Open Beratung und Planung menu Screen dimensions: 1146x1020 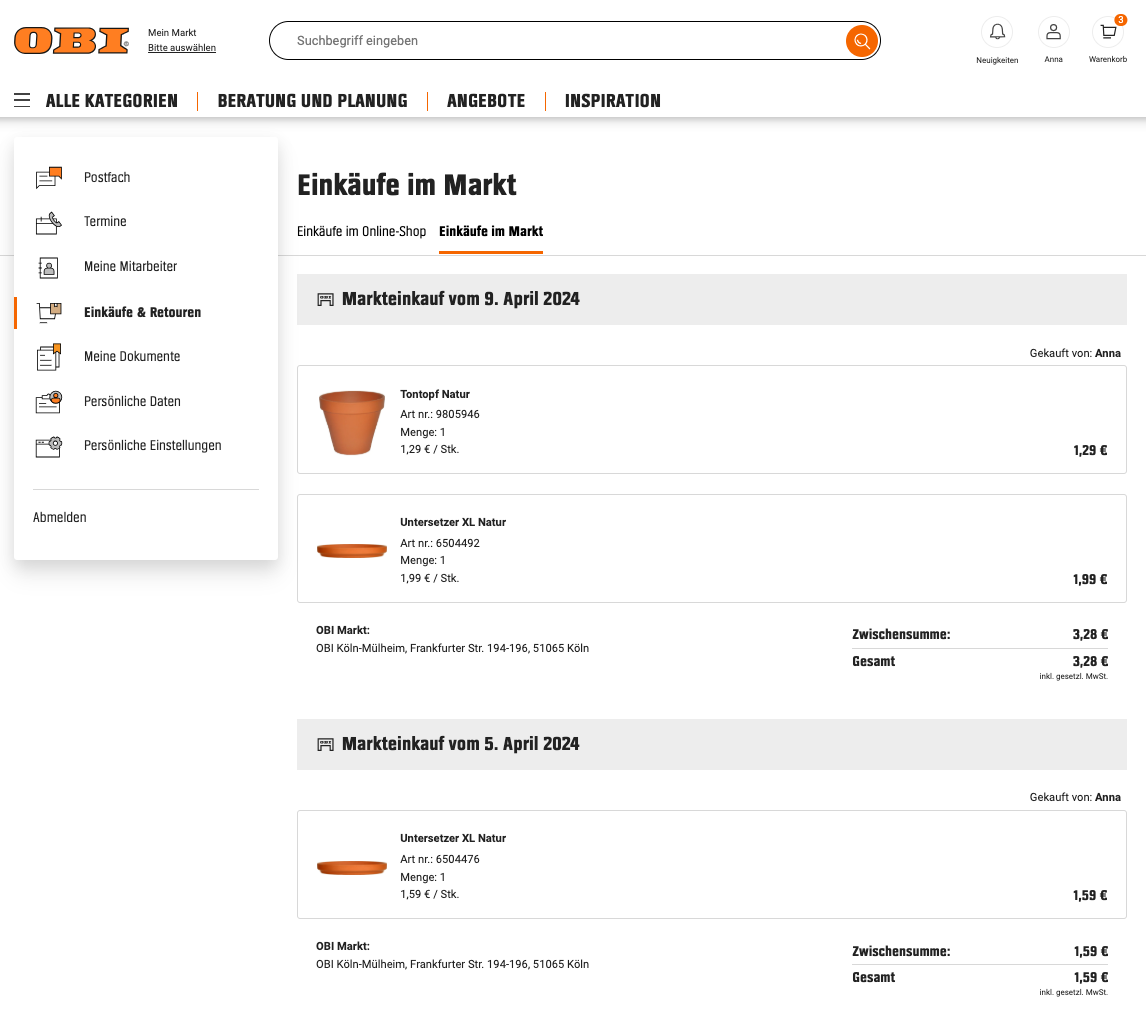tap(312, 101)
